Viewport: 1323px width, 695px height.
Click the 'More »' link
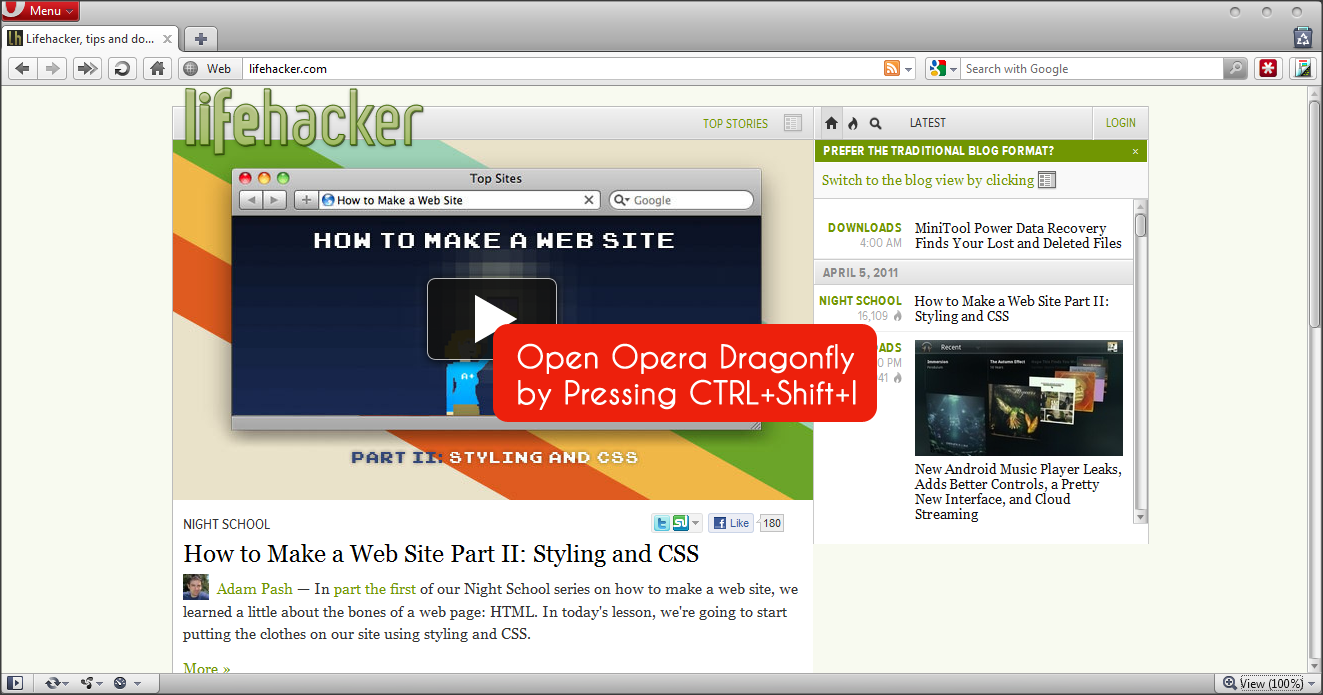point(207,668)
